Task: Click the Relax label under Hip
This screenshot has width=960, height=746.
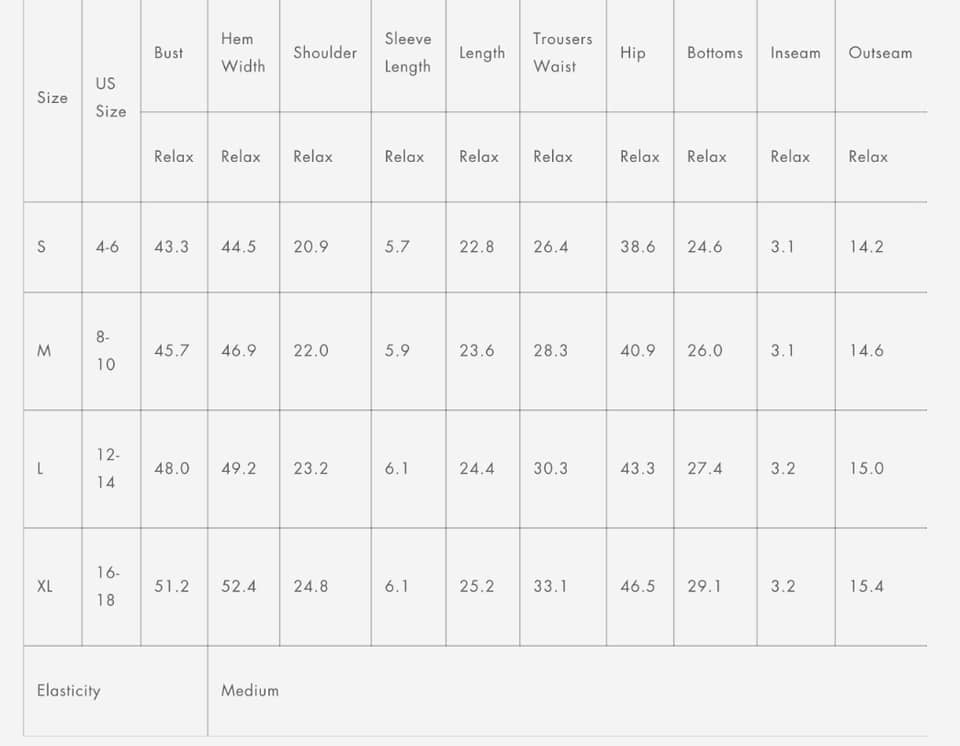Action: click(639, 157)
